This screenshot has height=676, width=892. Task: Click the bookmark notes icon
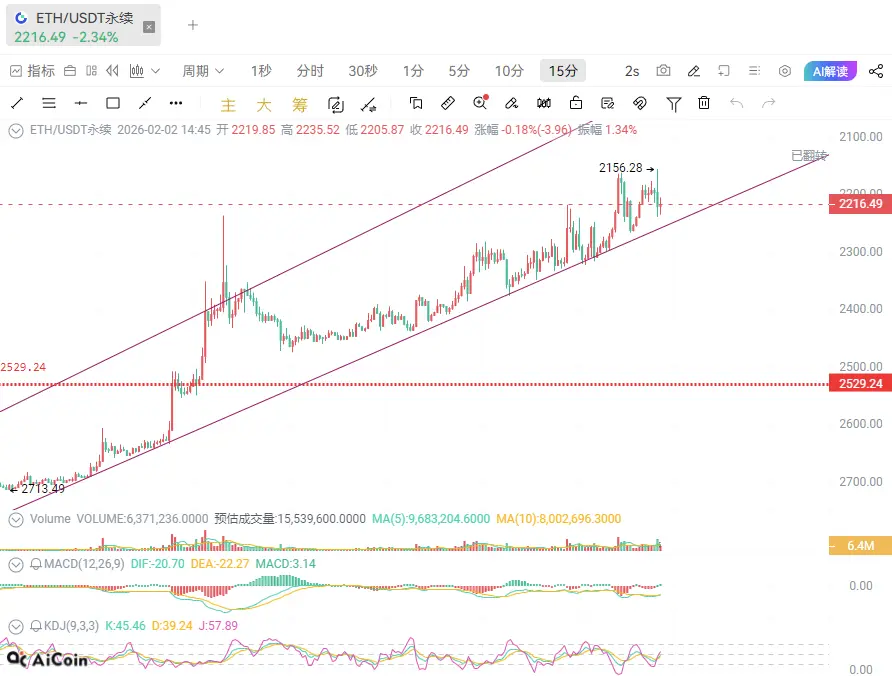click(x=416, y=103)
